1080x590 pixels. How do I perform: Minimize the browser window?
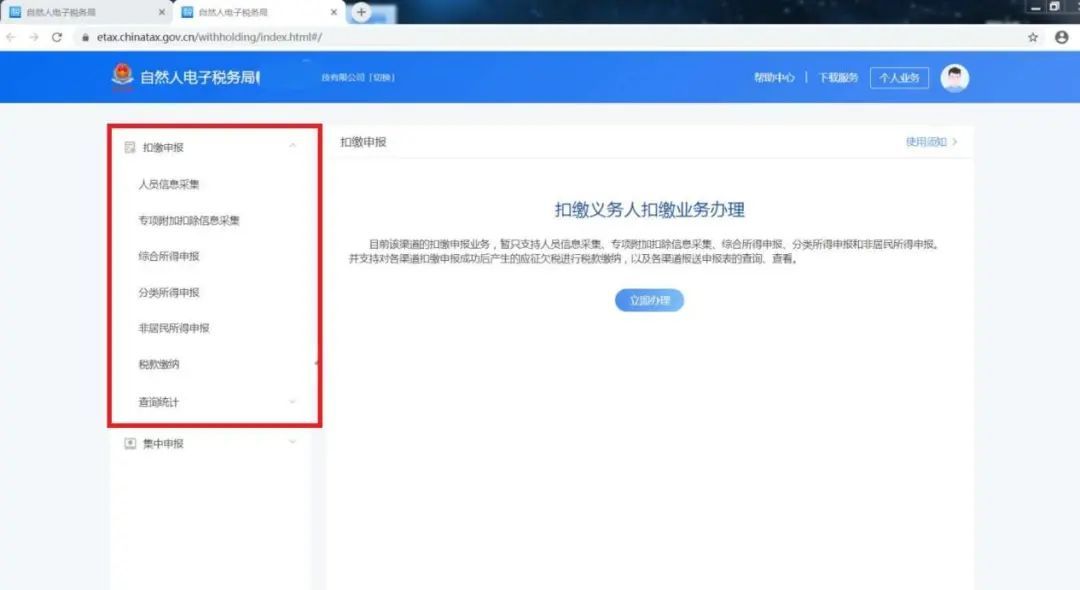(1035, 8)
